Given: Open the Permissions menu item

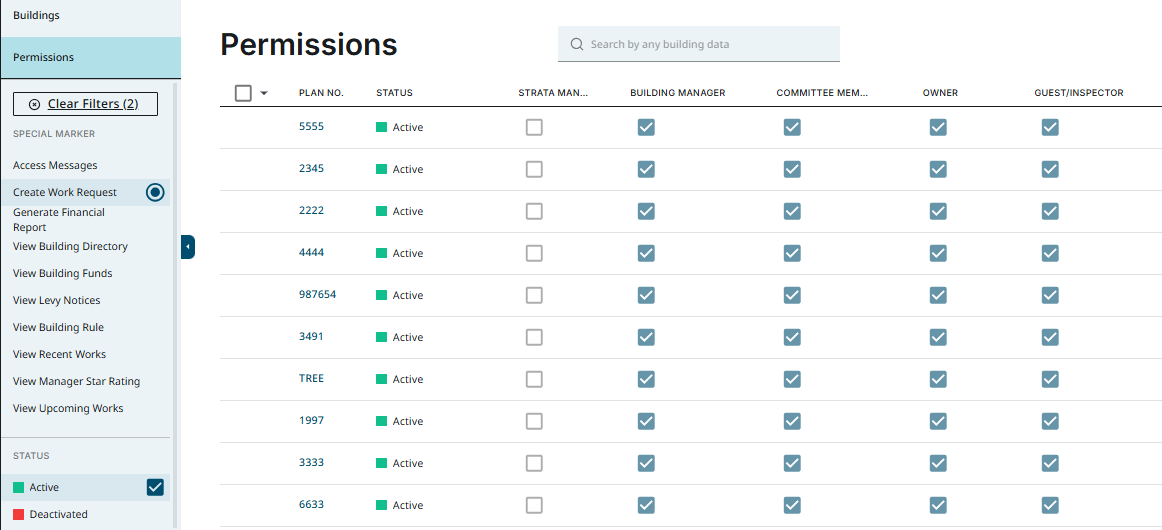Looking at the screenshot, I should [90, 57].
